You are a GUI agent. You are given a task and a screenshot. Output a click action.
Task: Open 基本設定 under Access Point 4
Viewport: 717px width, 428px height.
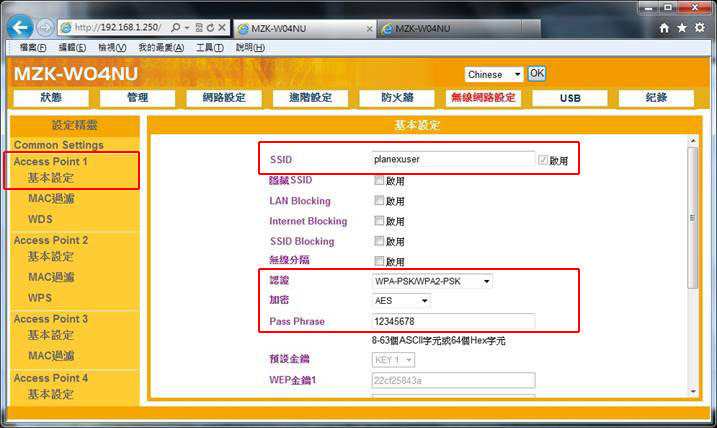tap(51, 394)
